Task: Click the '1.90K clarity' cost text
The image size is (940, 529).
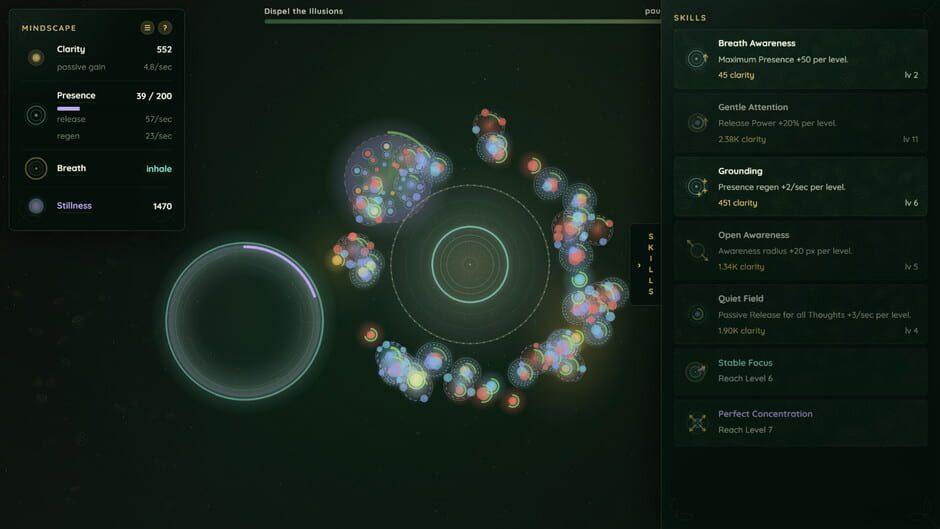Action: [x=742, y=331]
